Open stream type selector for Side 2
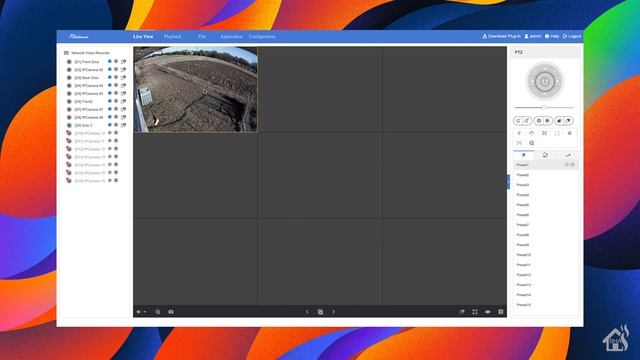 click(123, 125)
